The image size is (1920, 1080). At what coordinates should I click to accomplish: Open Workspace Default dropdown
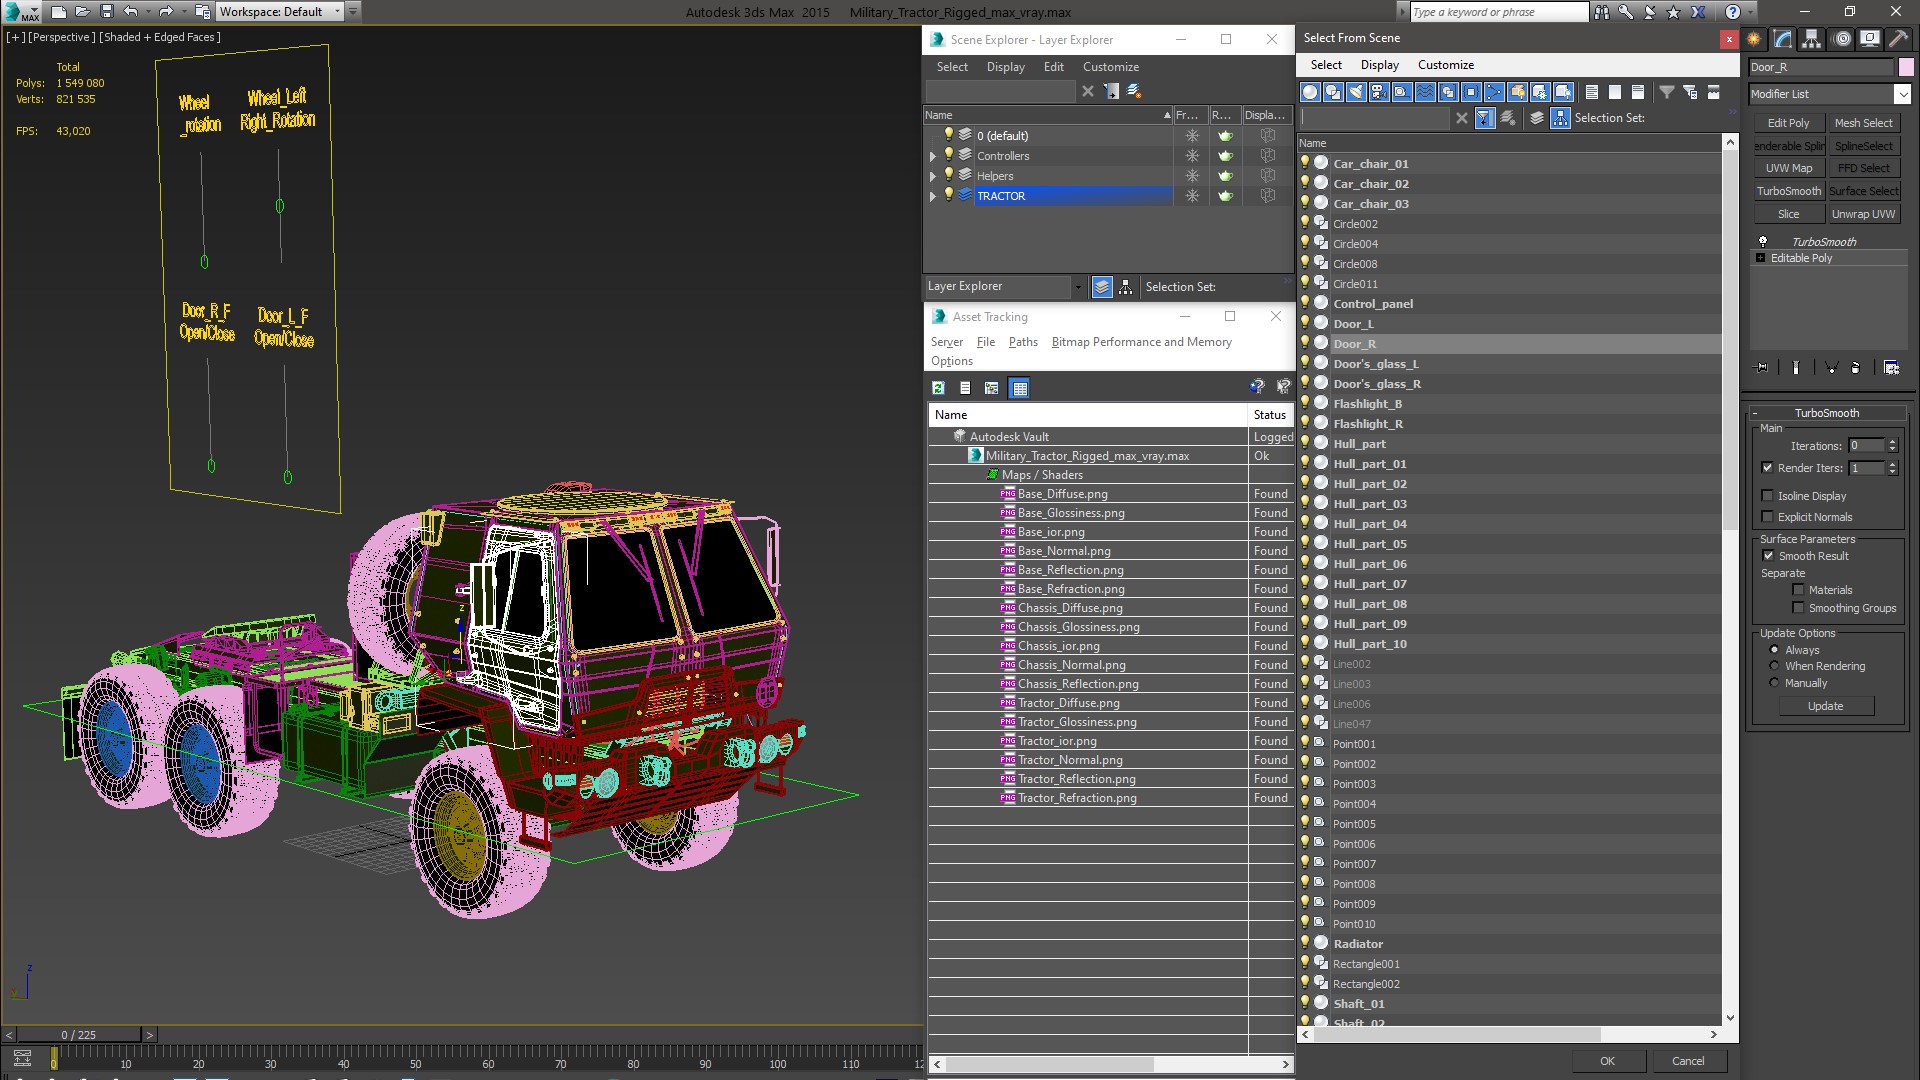[x=337, y=12]
